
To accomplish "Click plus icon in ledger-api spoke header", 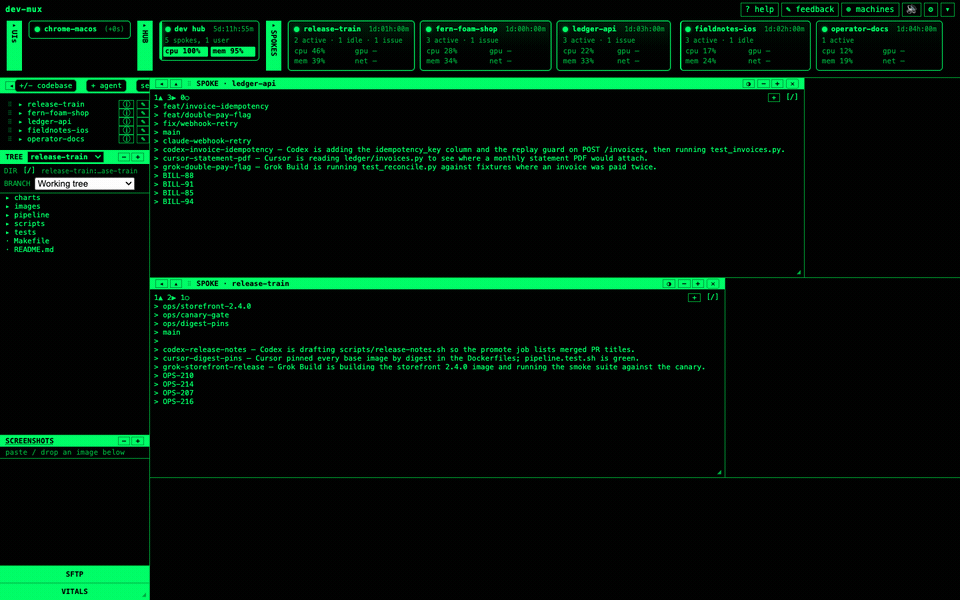I will 778,84.
